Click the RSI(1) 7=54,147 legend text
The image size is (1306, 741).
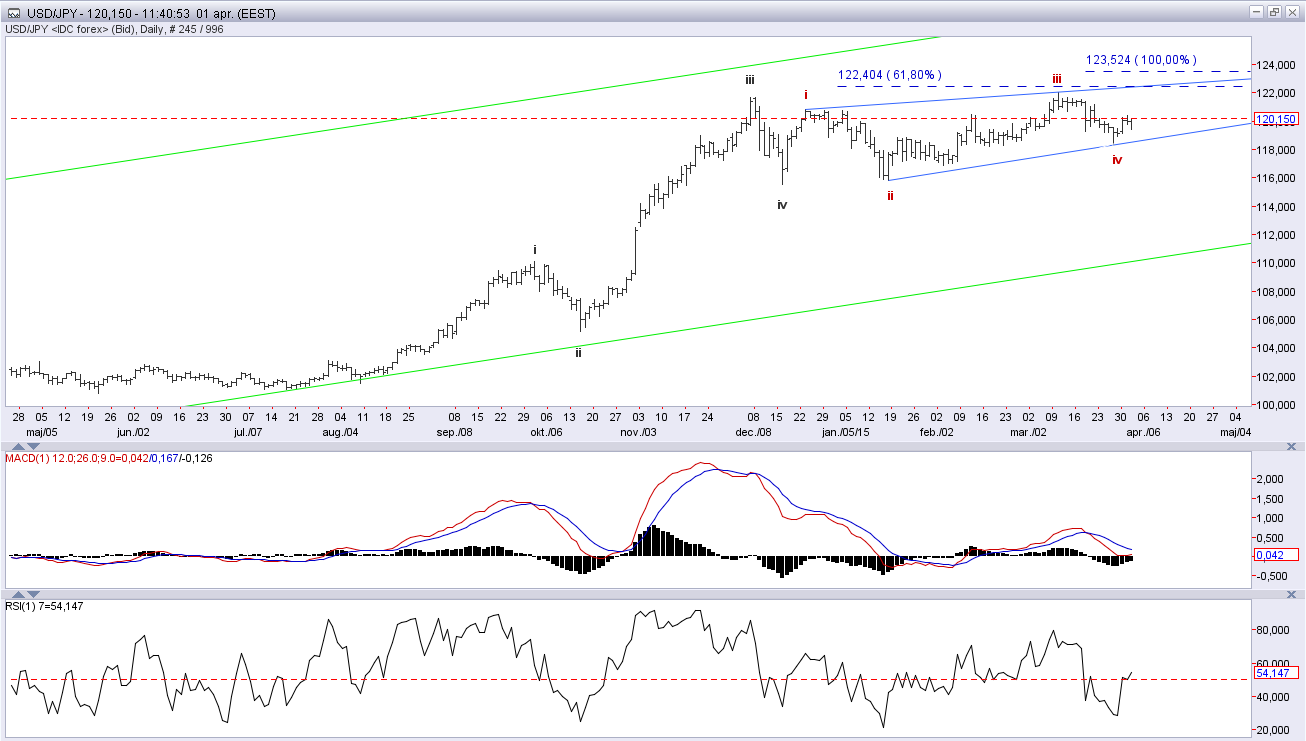(x=50, y=606)
